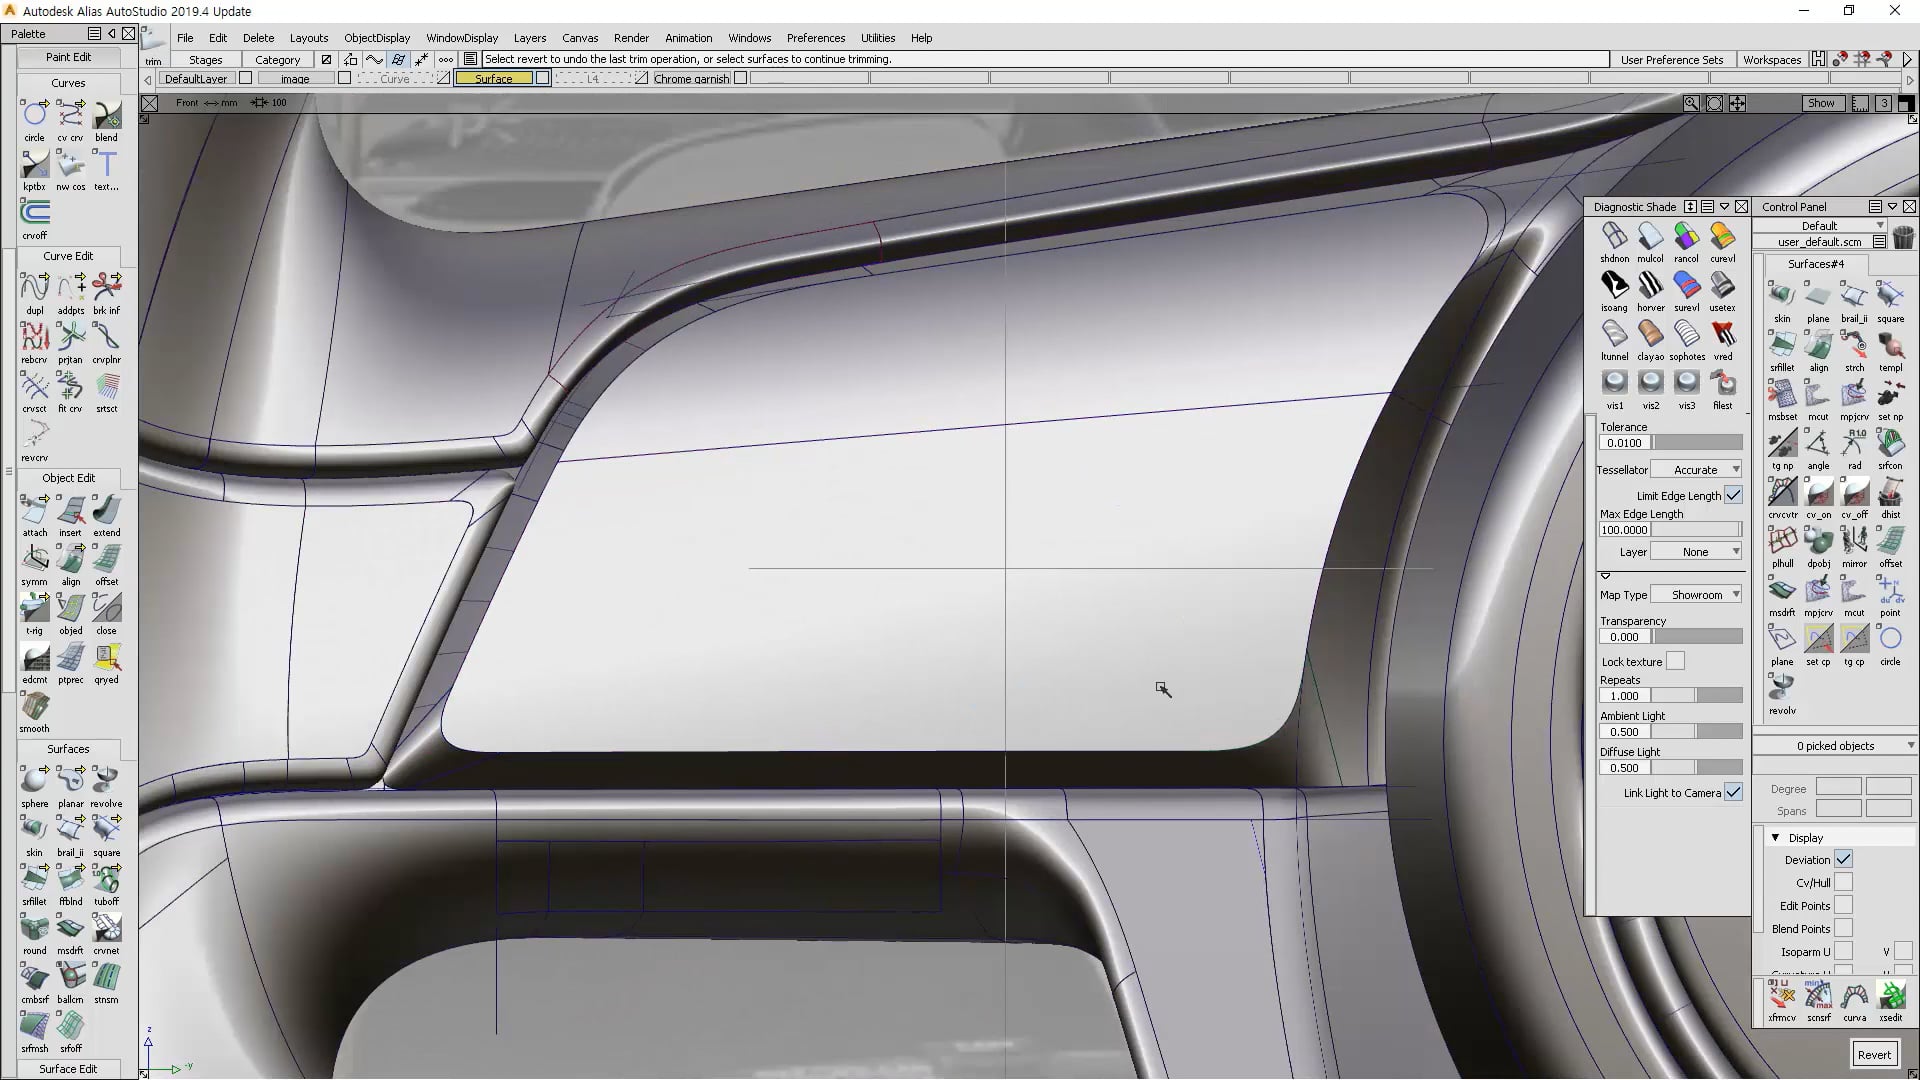Toggle Limit Edge Length checkbox
The width and height of the screenshot is (1920, 1080).
click(1733, 495)
